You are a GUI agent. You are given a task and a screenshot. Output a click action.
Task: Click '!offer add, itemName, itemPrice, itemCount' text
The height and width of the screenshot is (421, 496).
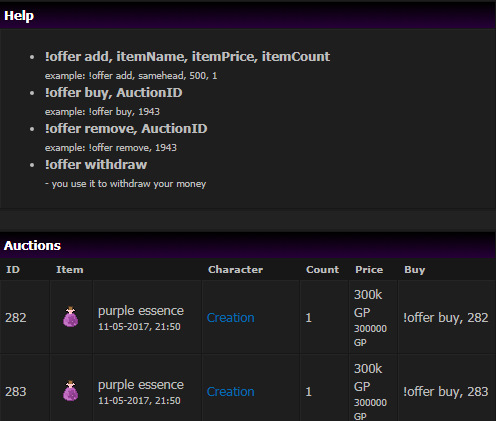[187, 57]
